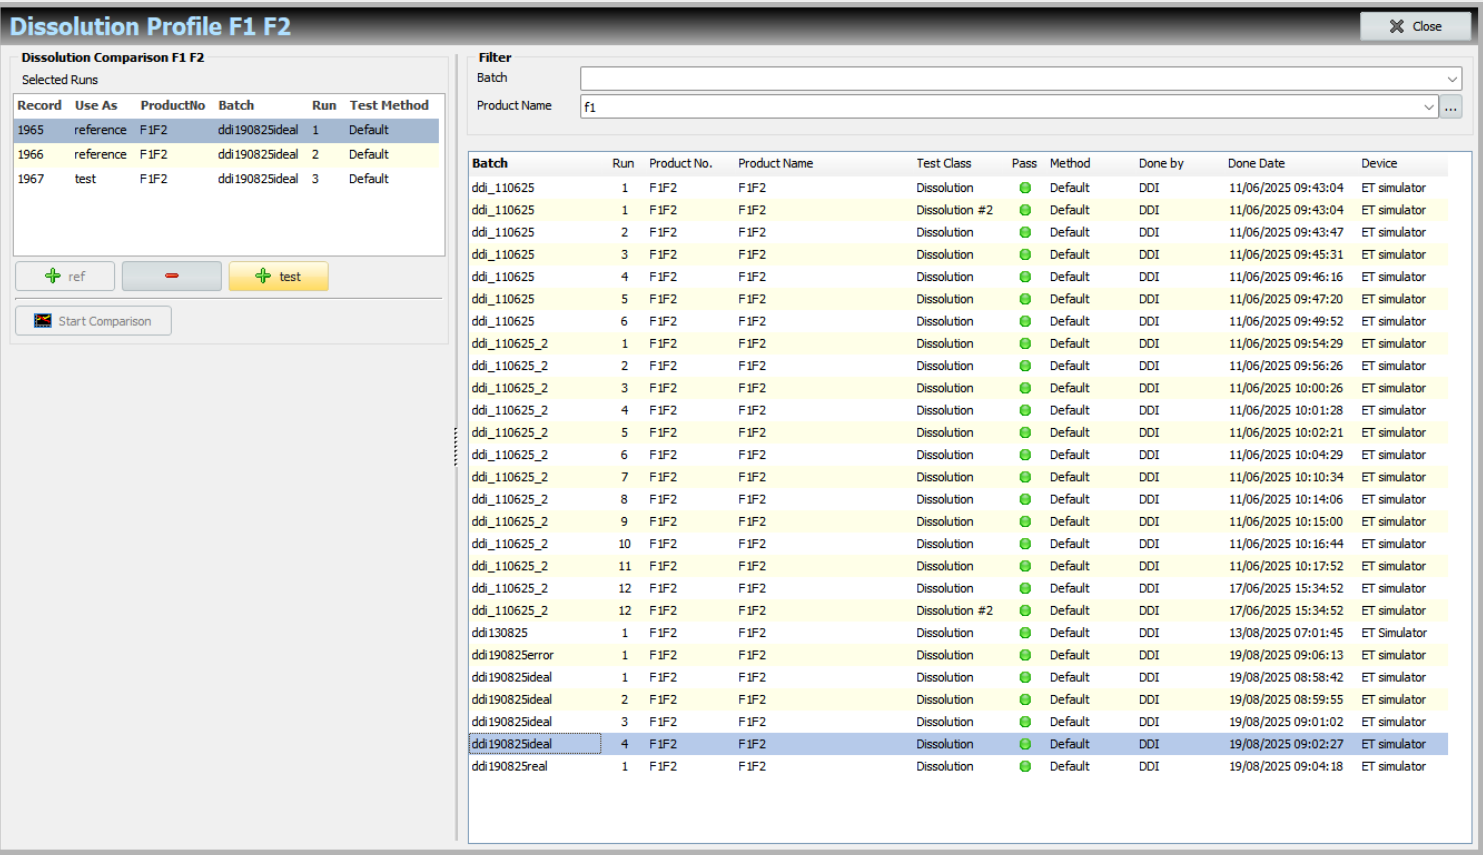
Task: Expand the Product Name dropdown arrow
Action: [1429, 107]
